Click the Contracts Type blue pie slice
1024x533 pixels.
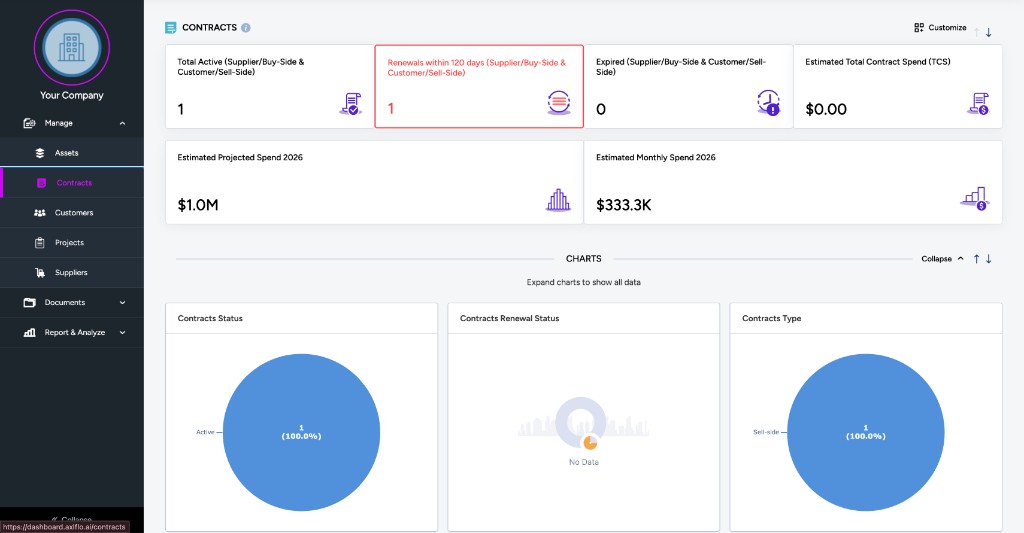[865, 432]
